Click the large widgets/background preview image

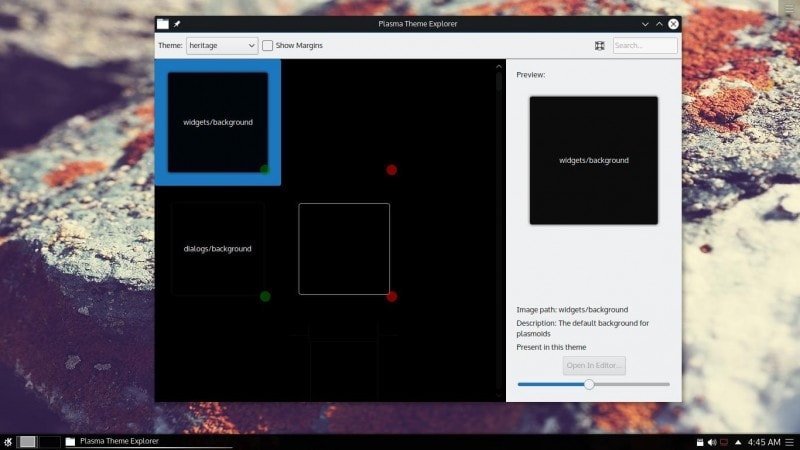[594, 160]
